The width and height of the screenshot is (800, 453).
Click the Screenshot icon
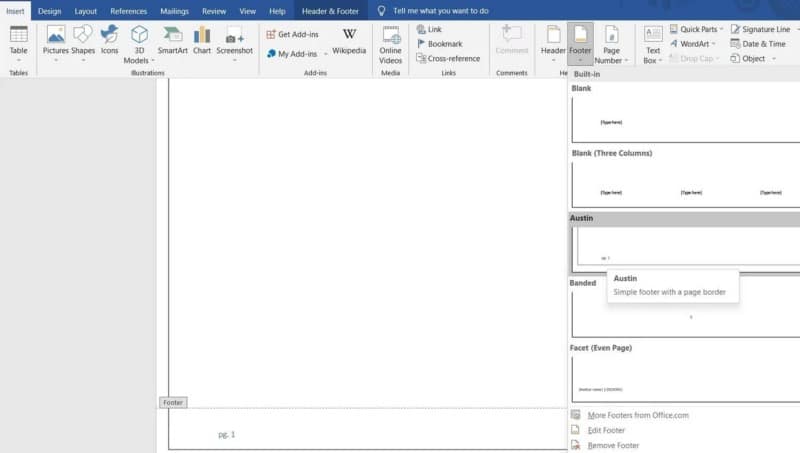click(234, 35)
